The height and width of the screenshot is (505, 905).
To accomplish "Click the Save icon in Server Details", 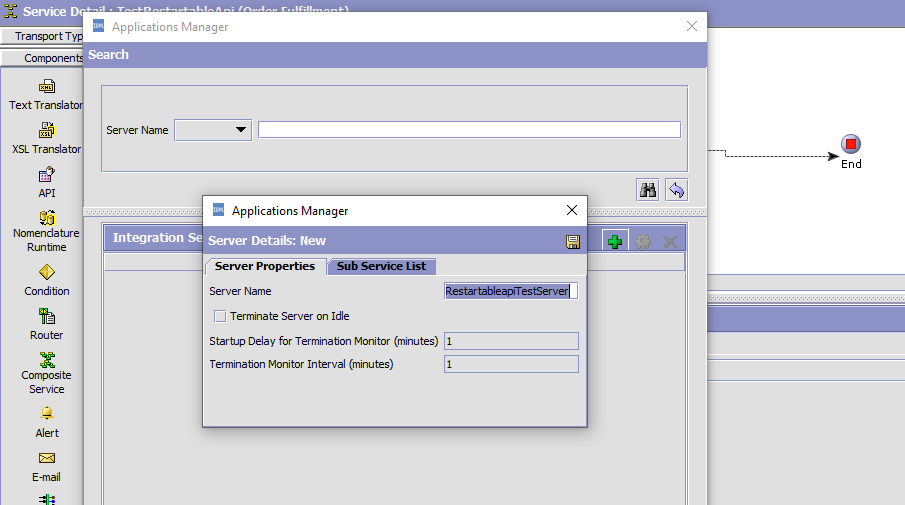I will (x=573, y=241).
